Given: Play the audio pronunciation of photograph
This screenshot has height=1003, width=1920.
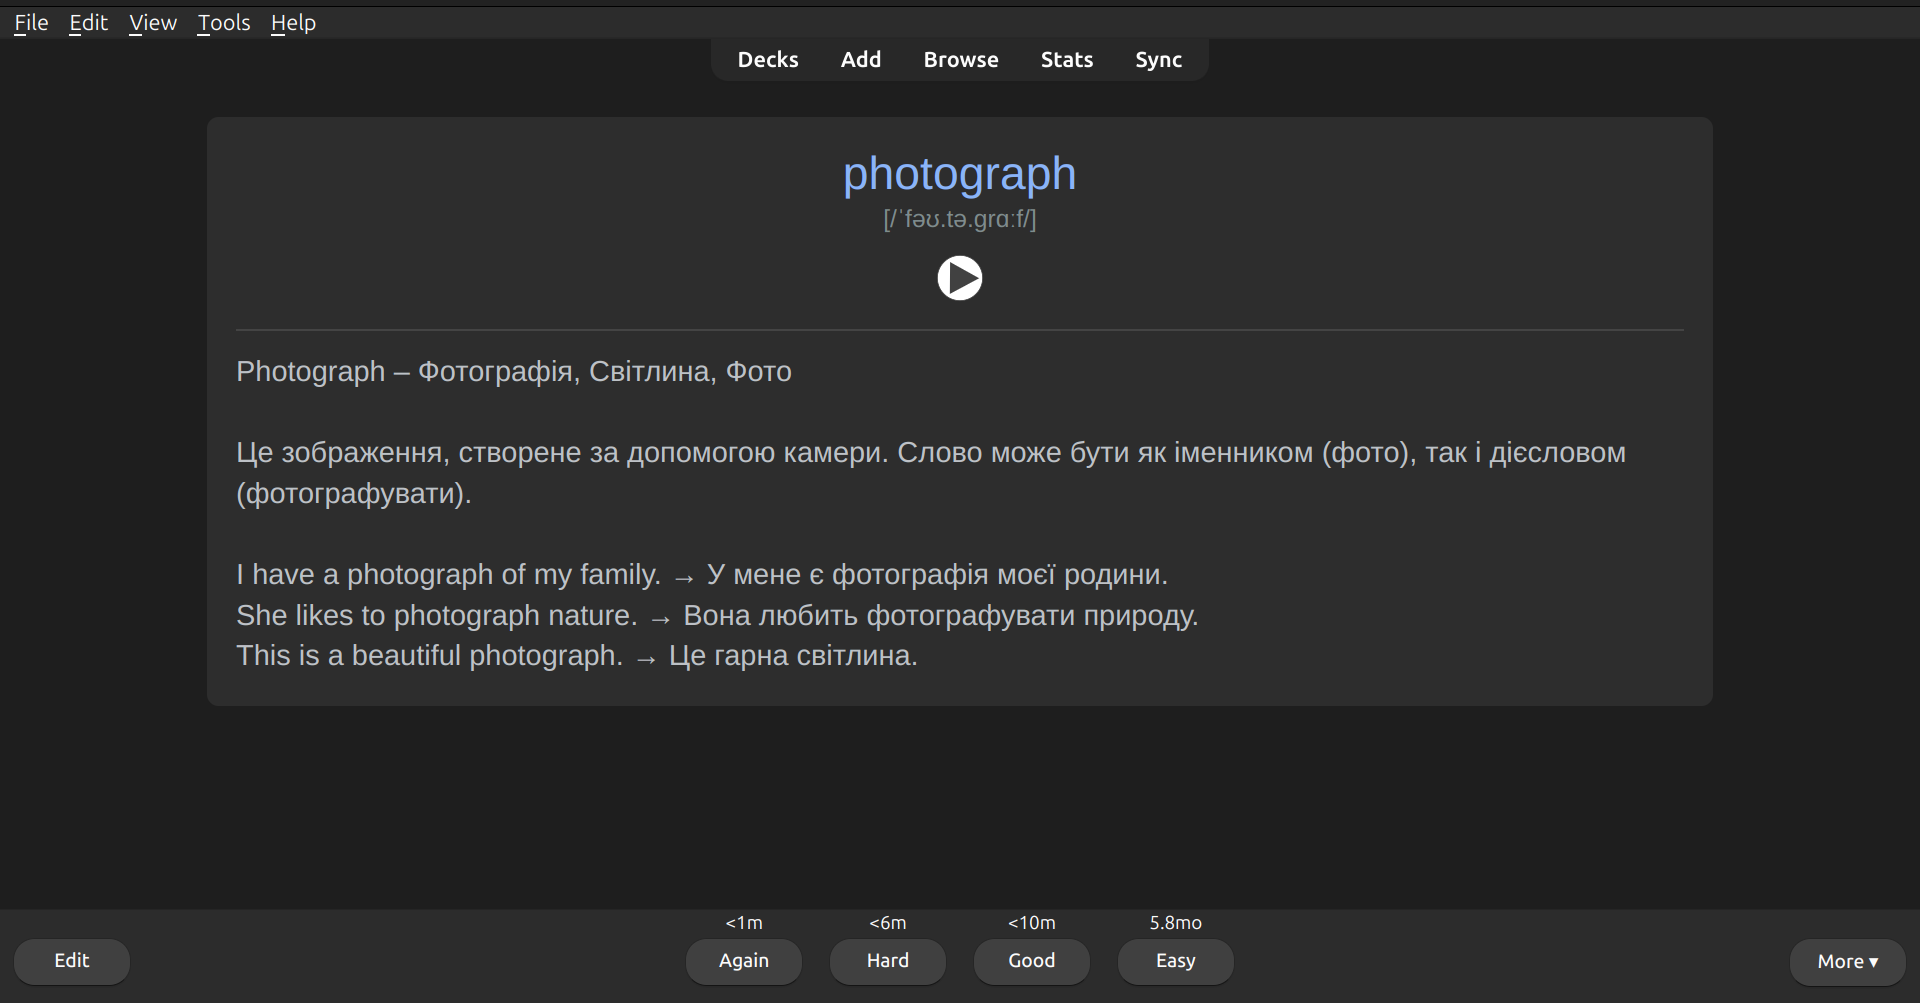Looking at the screenshot, I should coord(959,278).
